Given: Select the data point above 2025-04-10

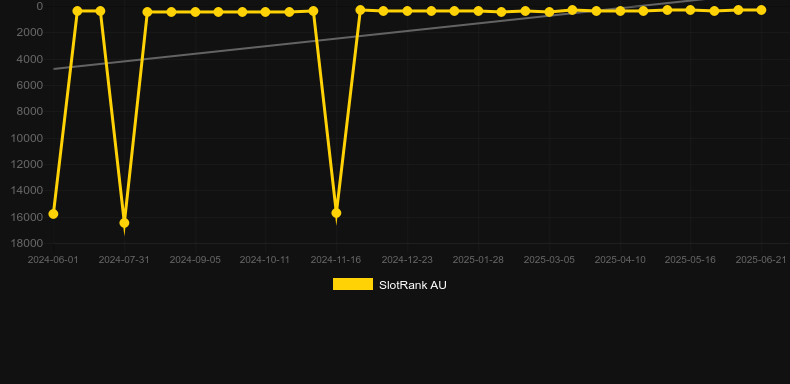Looking at the screenshot, I should tap(620, 11).
